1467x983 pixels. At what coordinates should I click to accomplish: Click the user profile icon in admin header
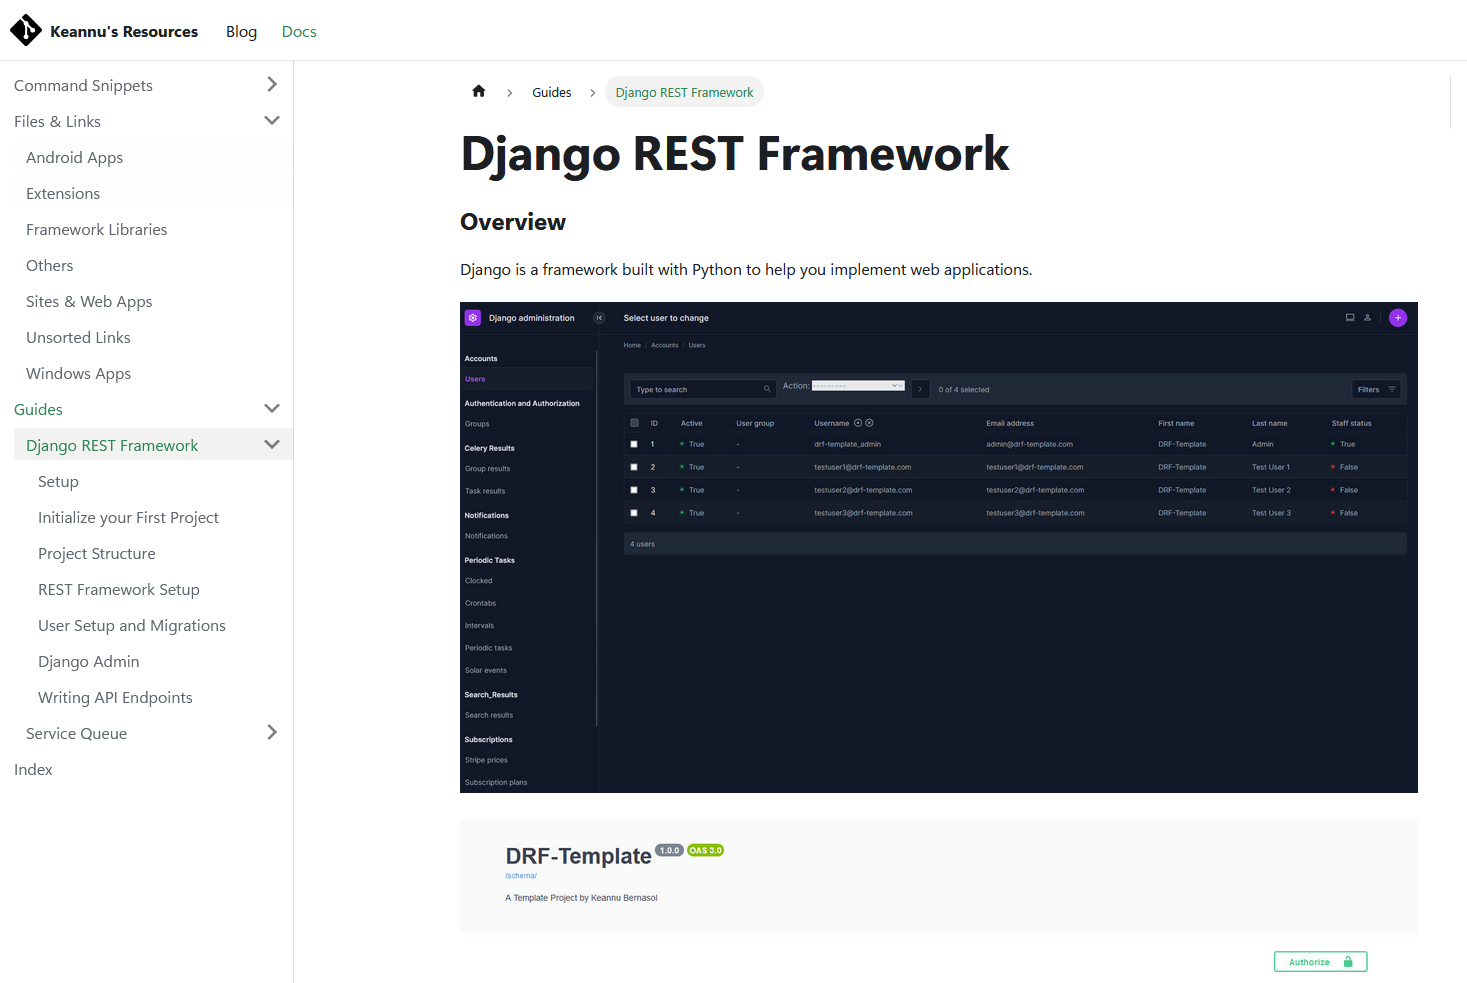tap(1367, 318)
